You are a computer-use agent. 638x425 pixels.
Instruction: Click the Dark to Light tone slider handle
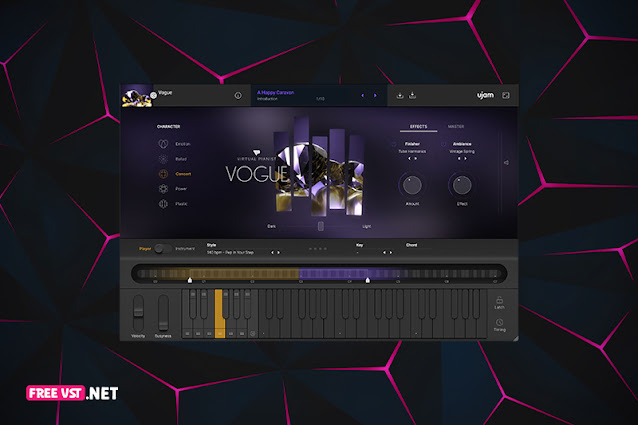(321, 226)
